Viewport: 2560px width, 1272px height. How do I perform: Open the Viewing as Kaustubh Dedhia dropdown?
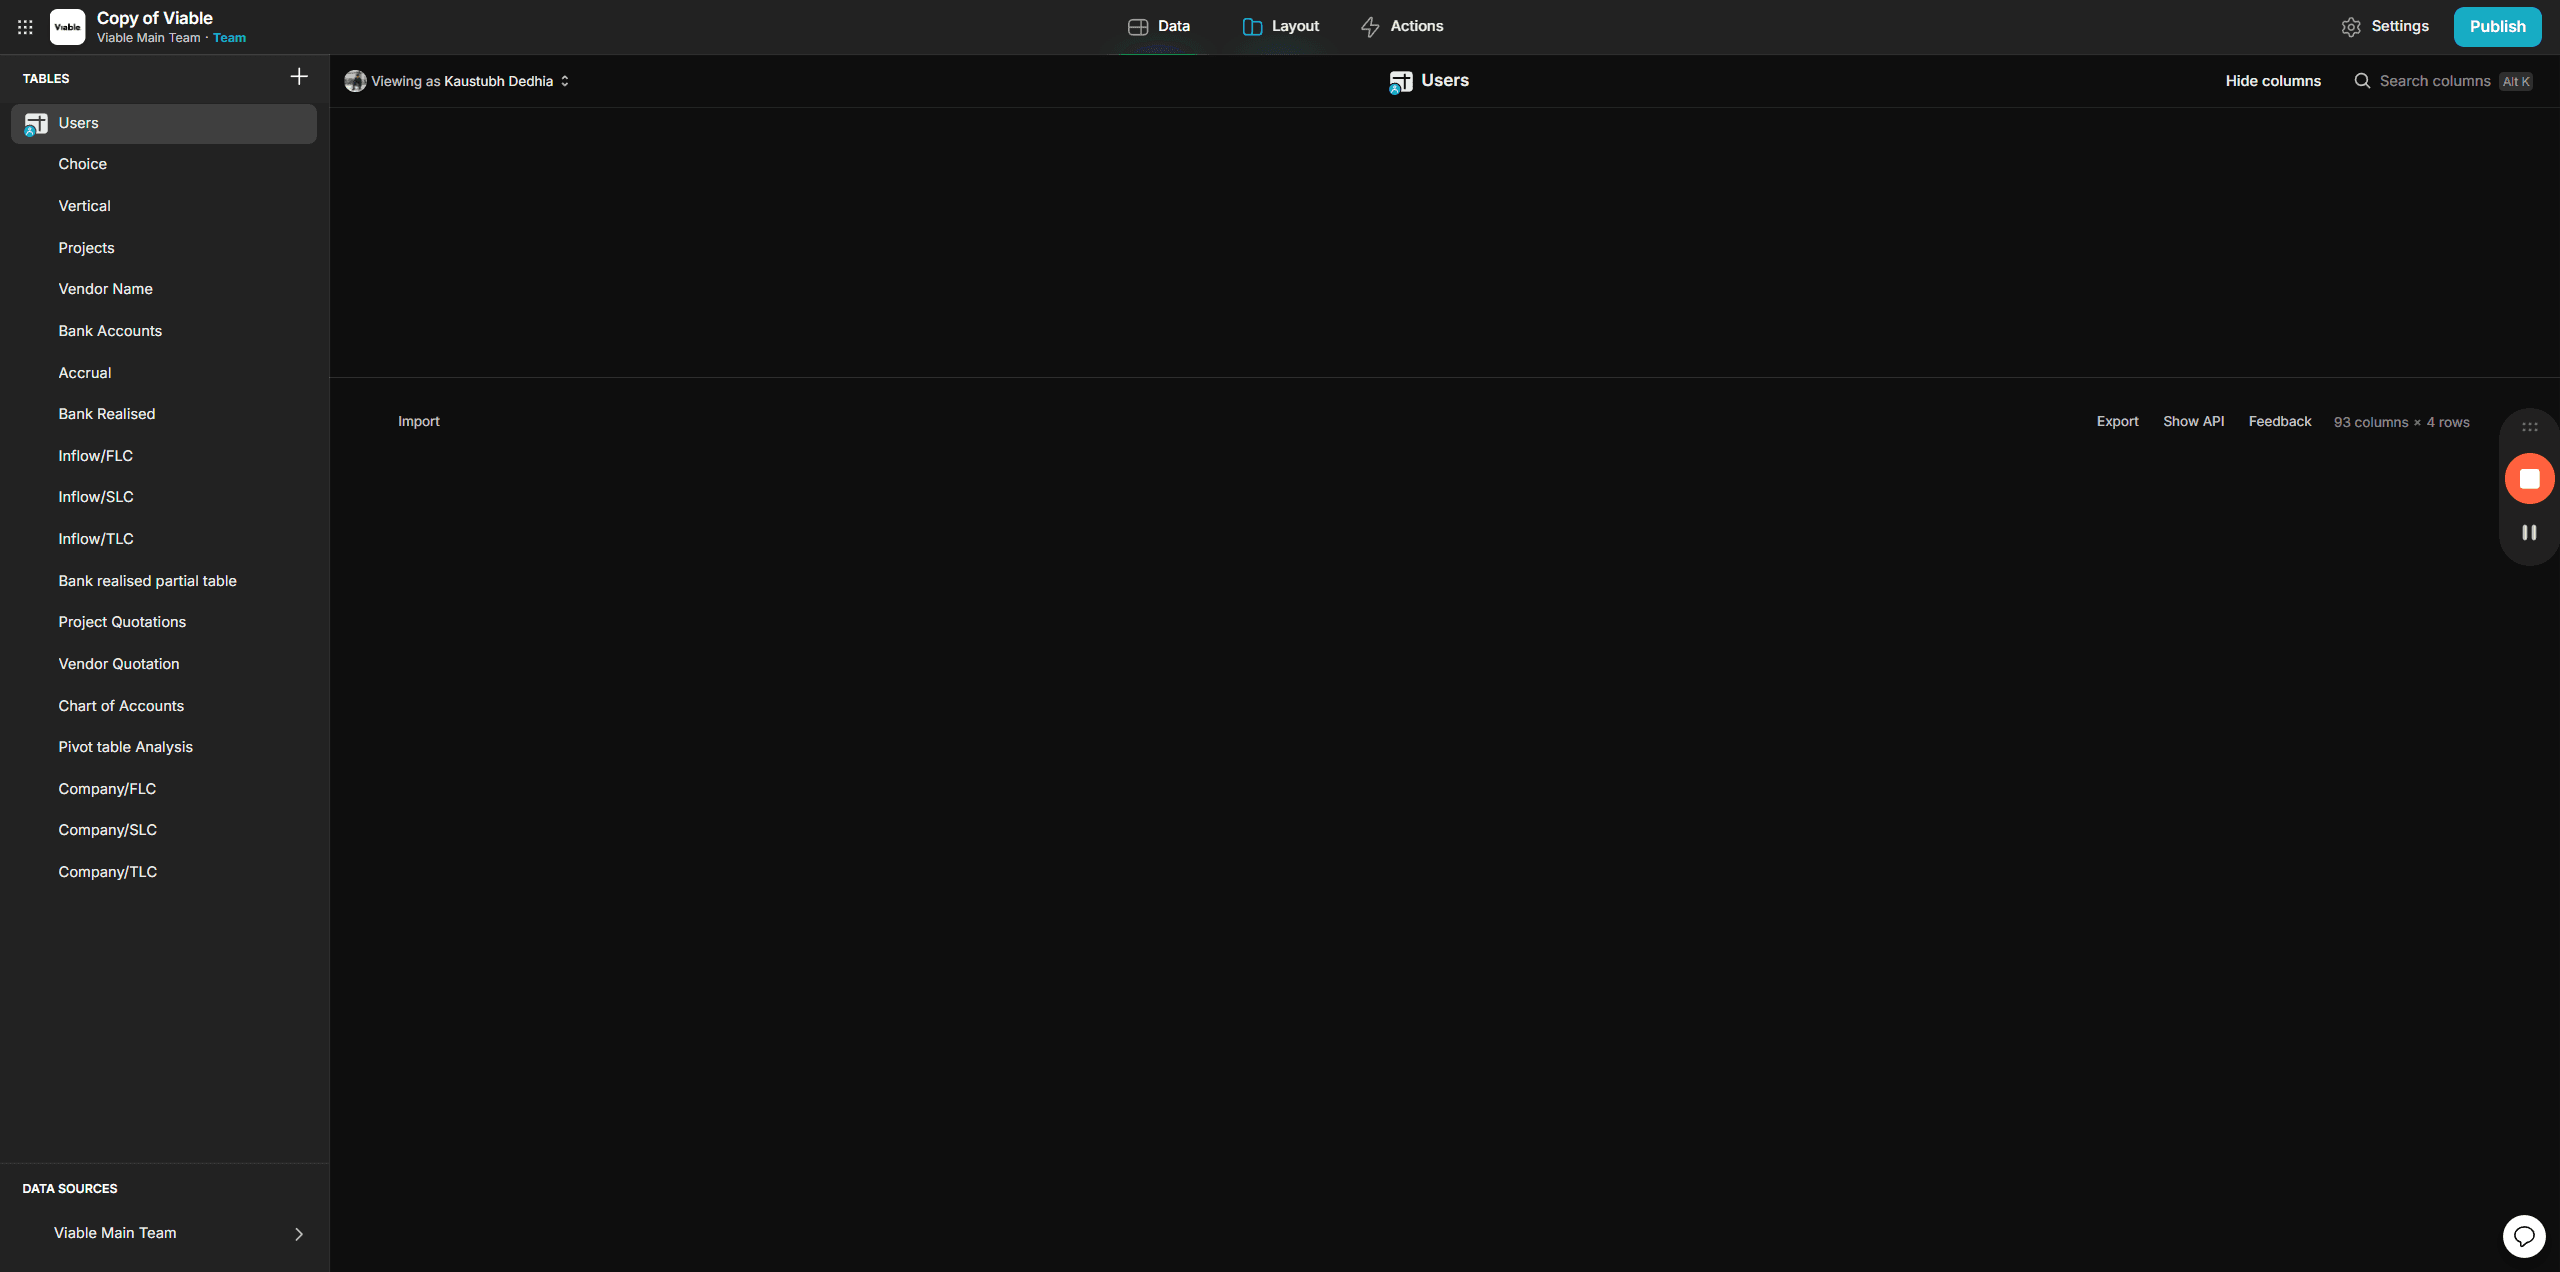(457, 81)
